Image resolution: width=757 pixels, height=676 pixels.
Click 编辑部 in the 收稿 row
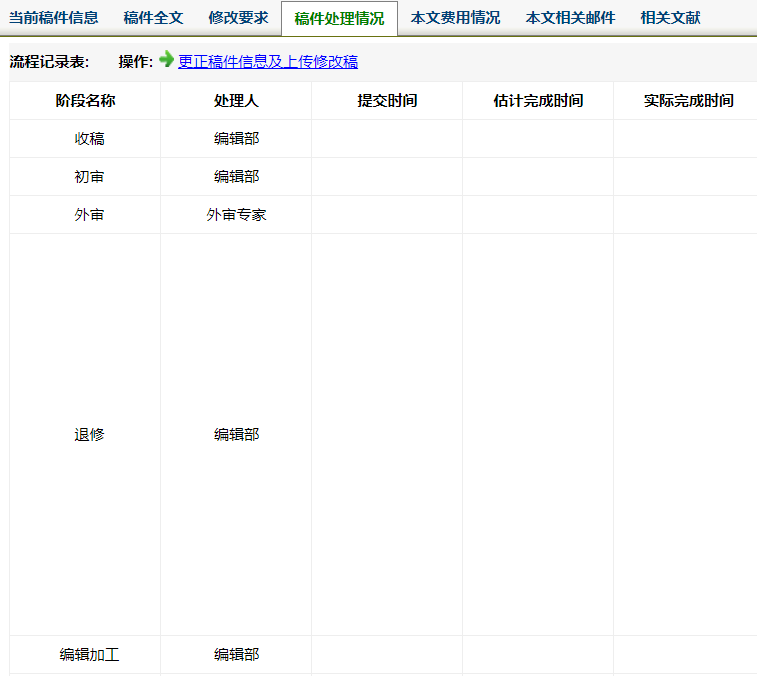tap(236, 139)
